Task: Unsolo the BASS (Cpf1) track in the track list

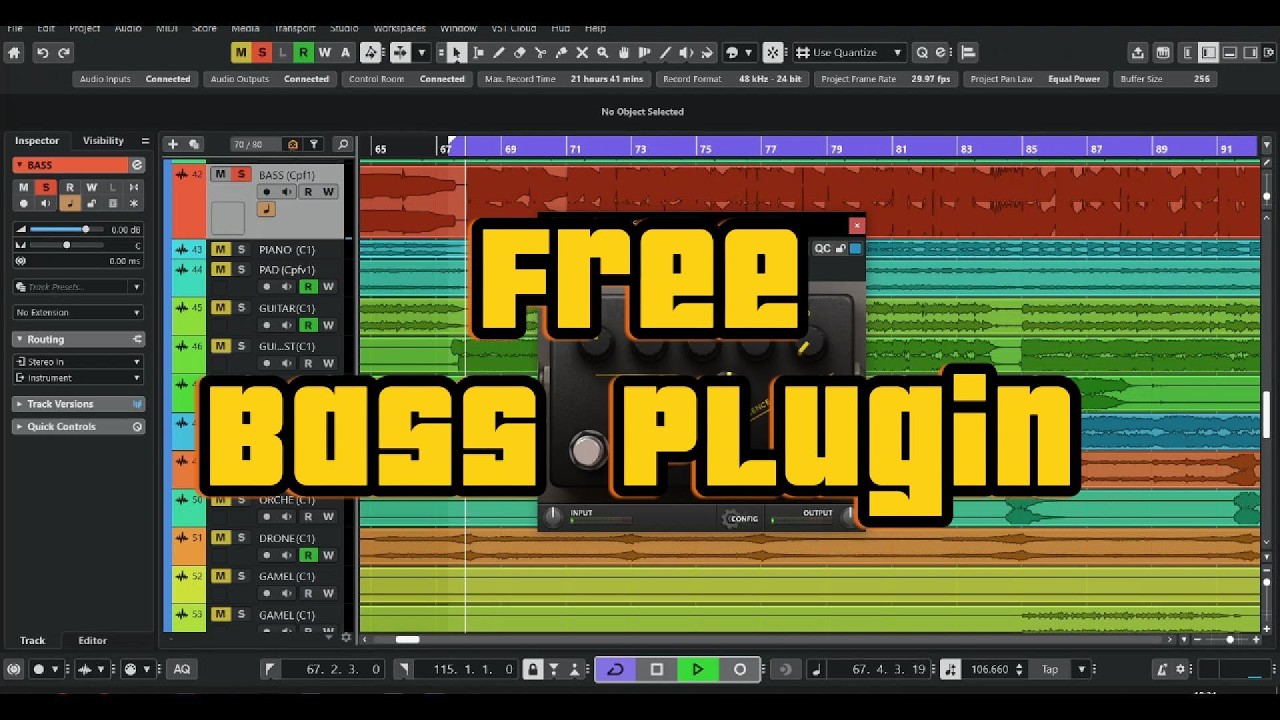Action: pos(241,174)
